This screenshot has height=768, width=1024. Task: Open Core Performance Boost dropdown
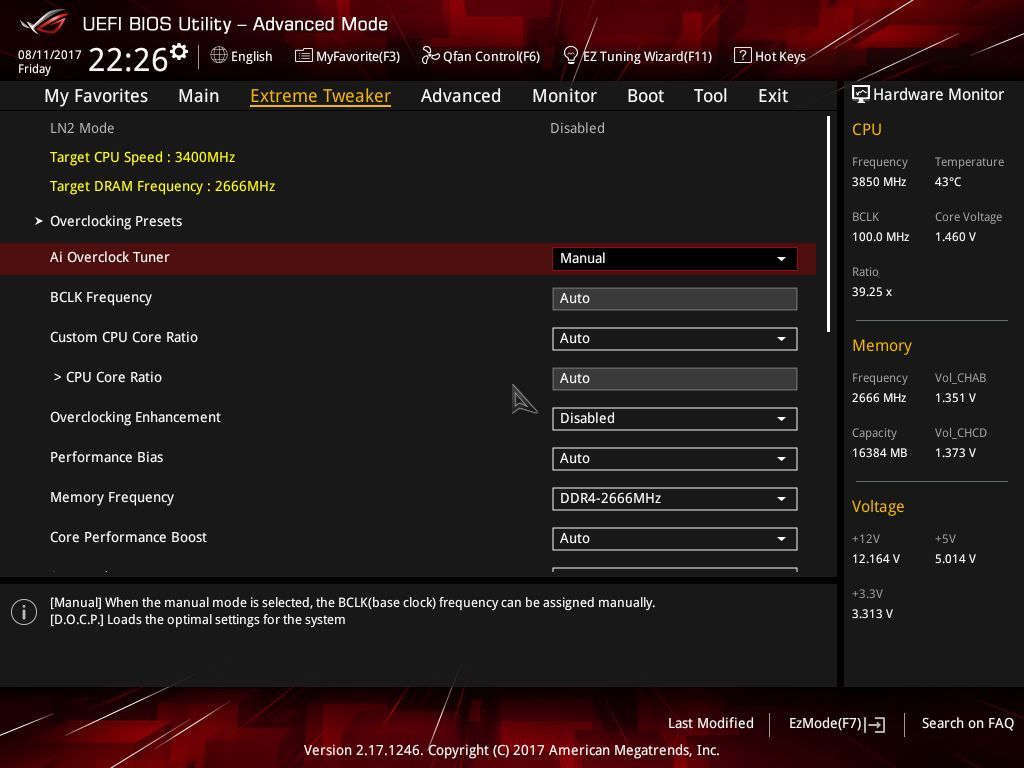(675, 538)
